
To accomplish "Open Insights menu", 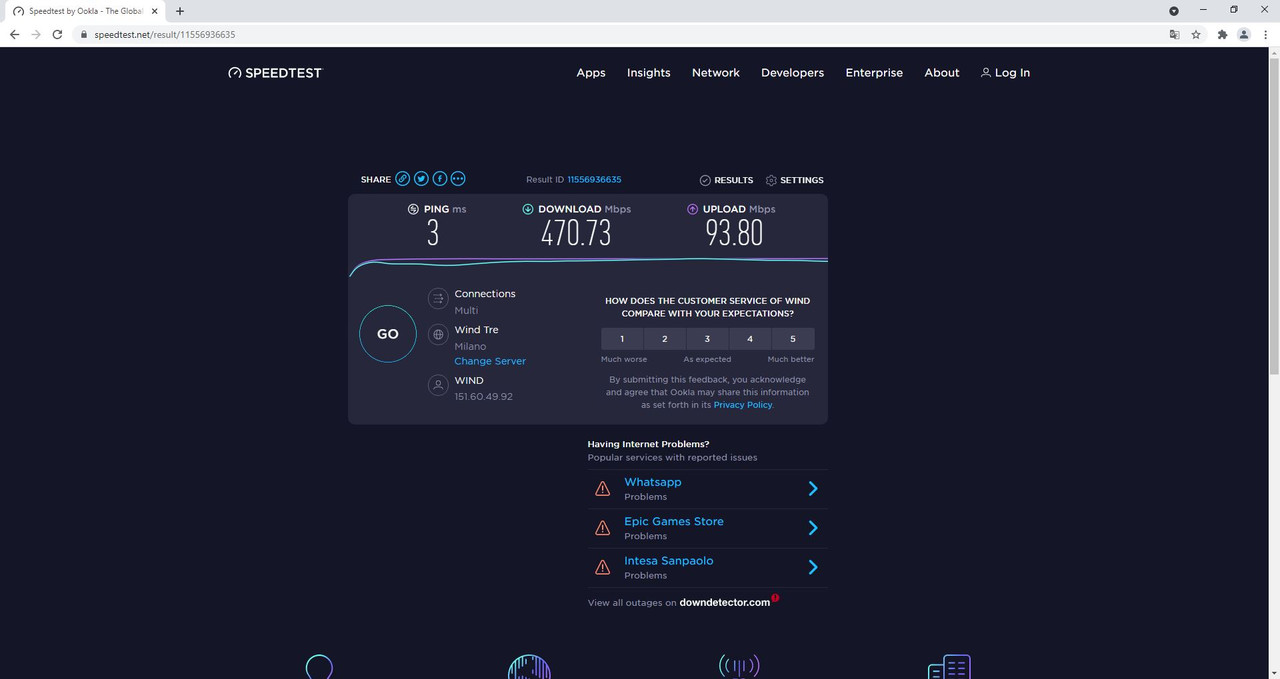I will tap(649, 73).
